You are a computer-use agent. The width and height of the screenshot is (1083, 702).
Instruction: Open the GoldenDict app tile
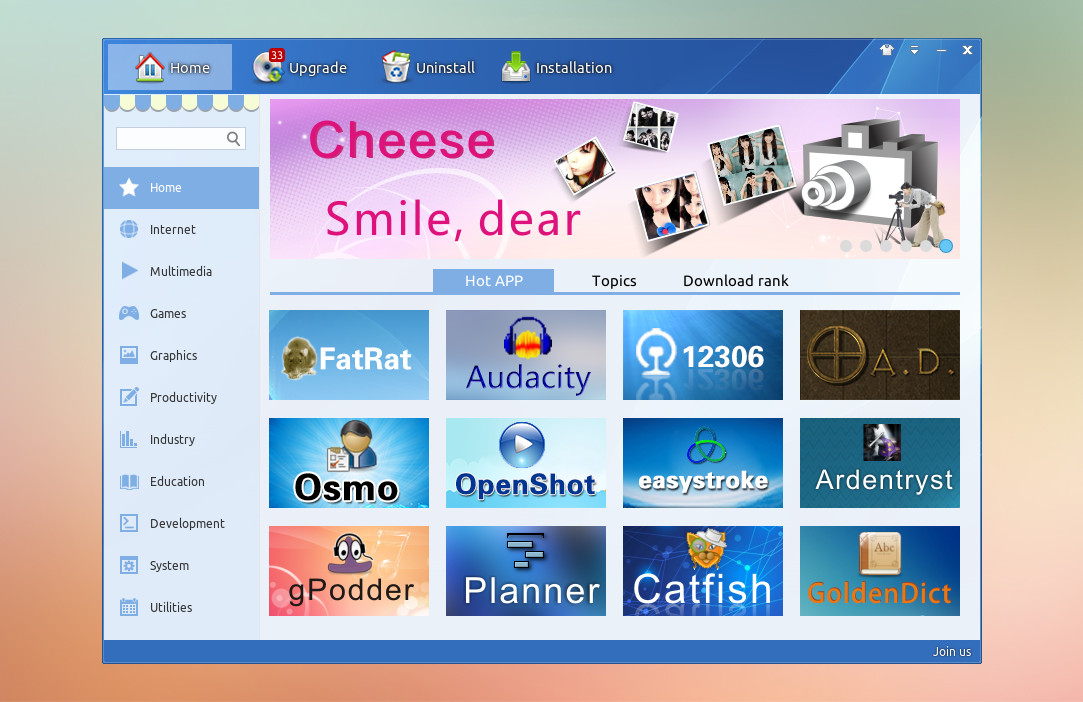879,571
